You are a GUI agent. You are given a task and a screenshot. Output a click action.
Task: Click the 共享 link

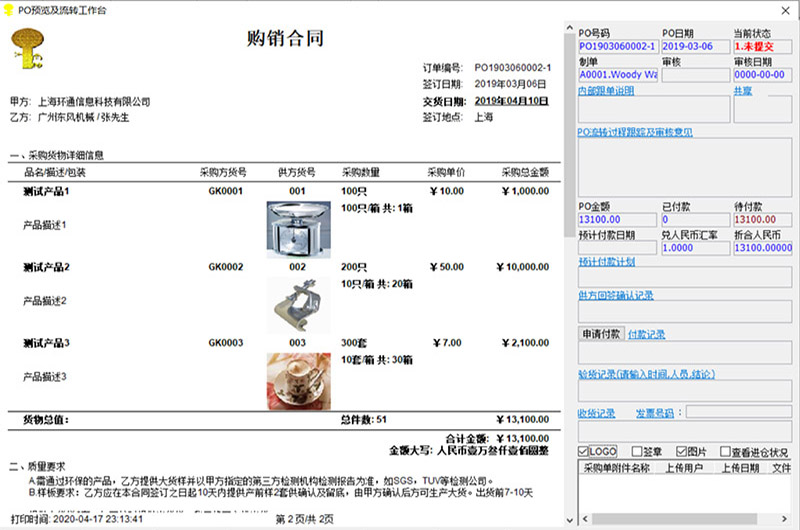coord(743,90)
